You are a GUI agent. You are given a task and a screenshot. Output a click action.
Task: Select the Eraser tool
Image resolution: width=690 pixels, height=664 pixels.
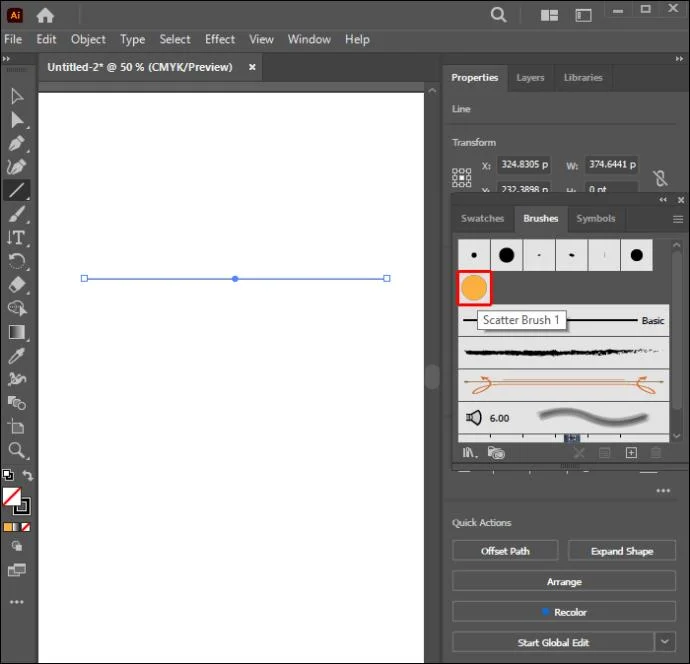(x=16, y=285)
